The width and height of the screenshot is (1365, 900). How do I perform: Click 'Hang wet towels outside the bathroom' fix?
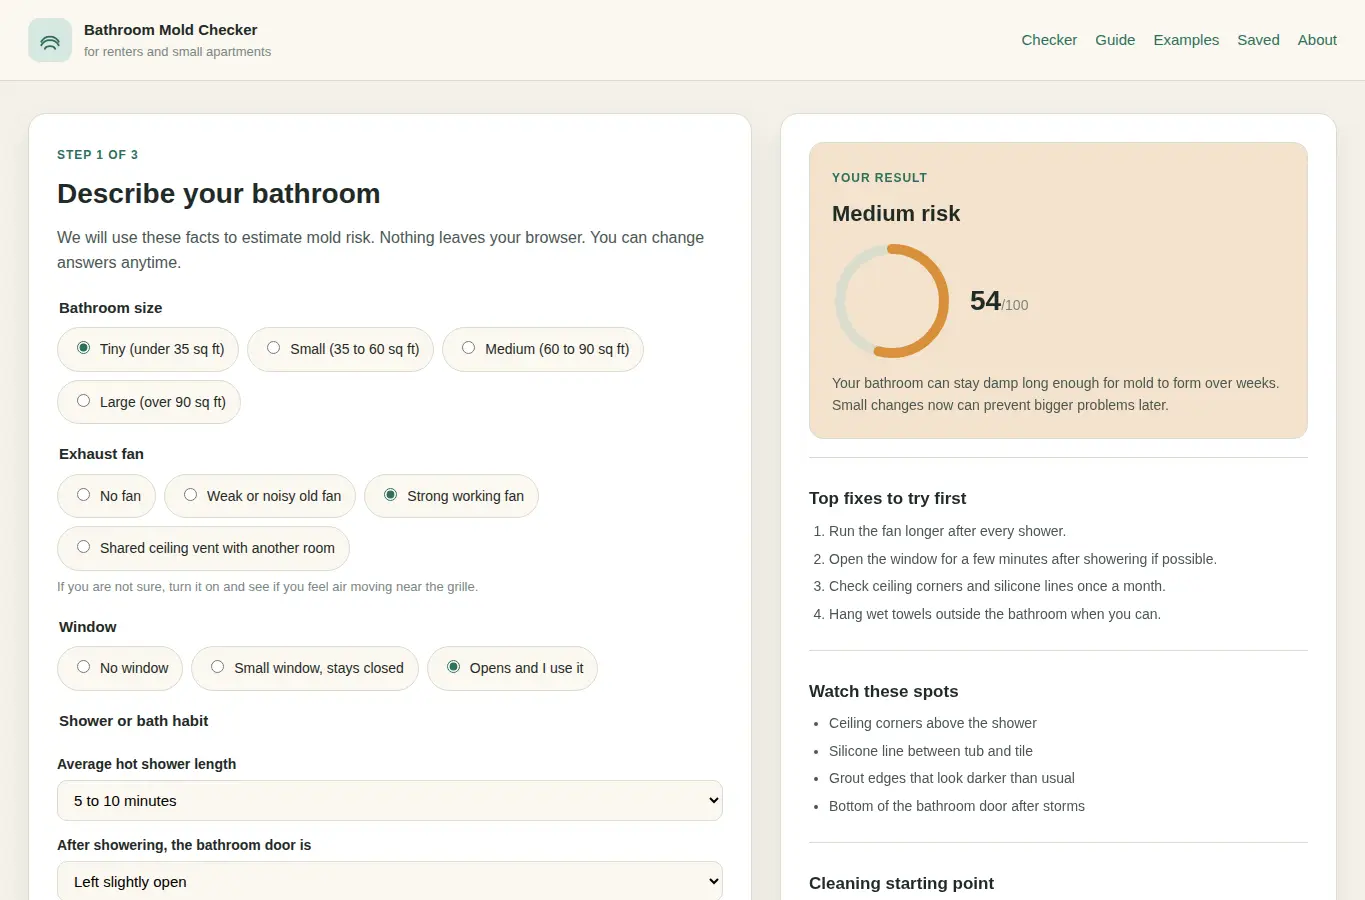[995, 614]
